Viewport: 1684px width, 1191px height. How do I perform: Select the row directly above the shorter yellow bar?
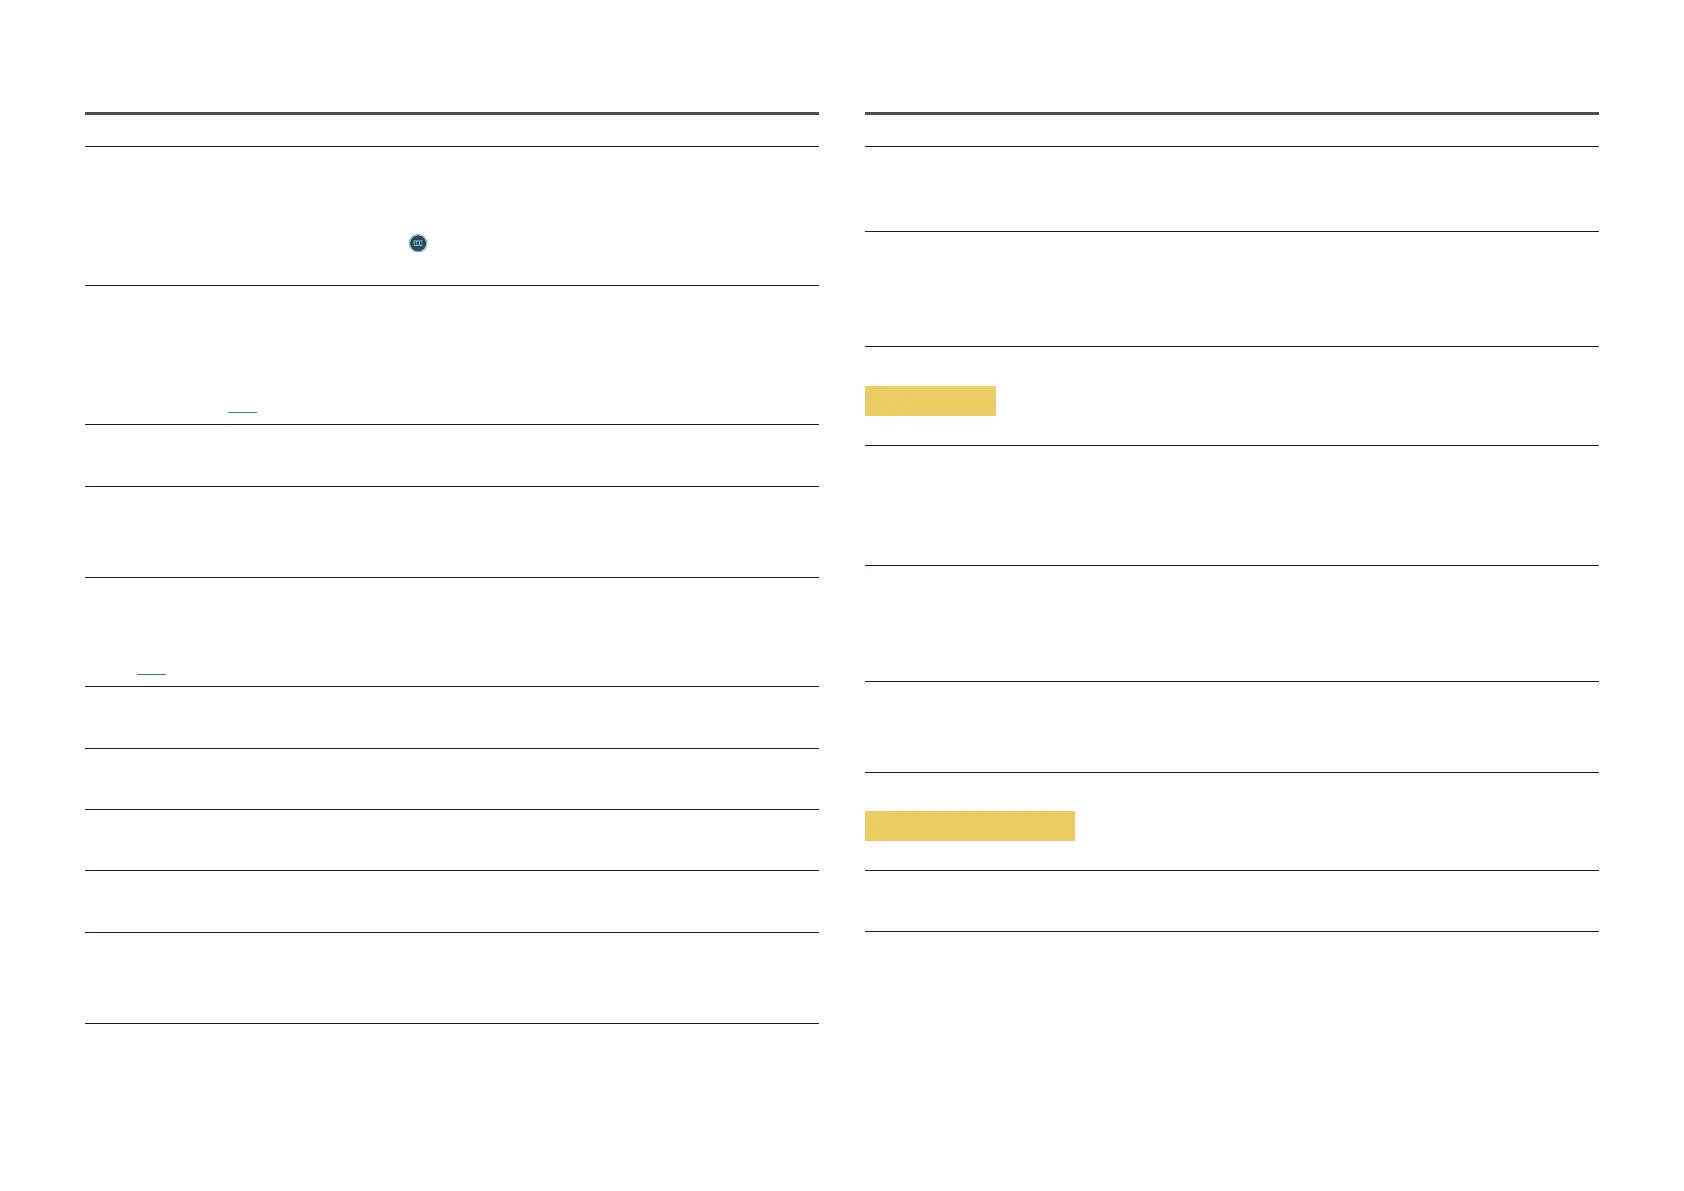(1230, 289)
